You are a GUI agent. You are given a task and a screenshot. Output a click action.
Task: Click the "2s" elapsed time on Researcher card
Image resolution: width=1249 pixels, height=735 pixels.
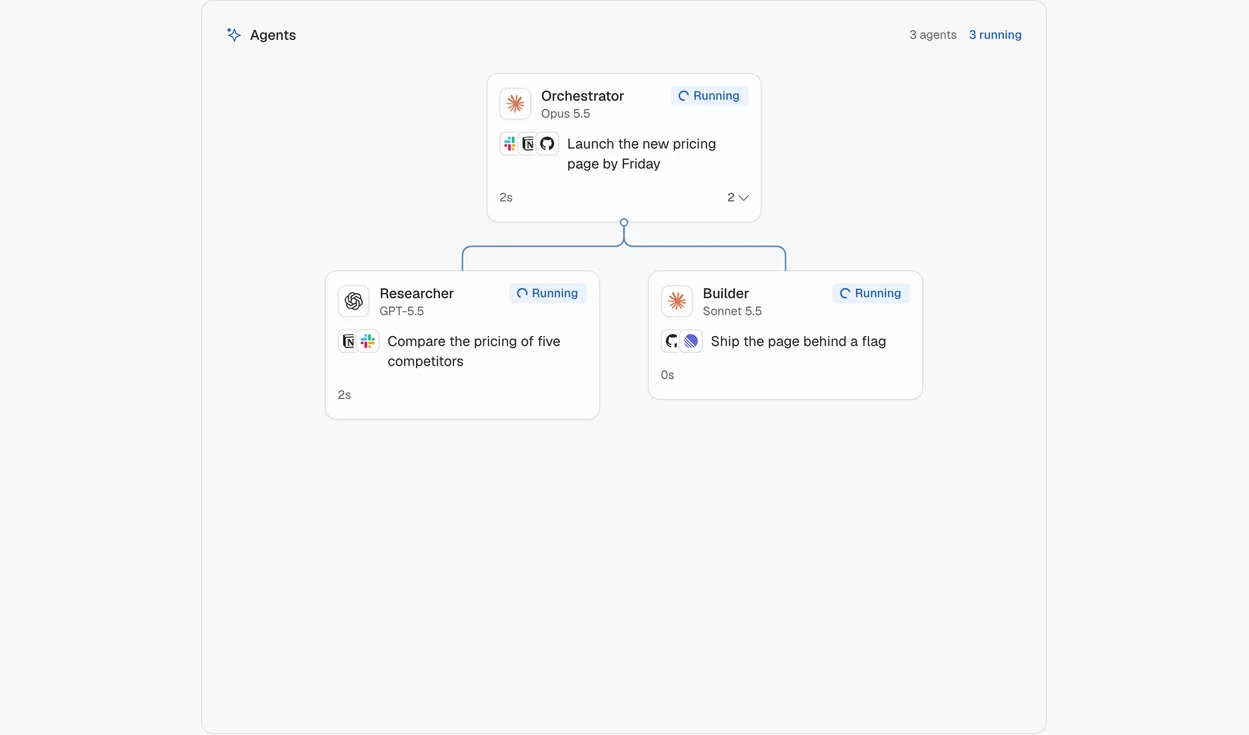pyautogui.click(x=344, y=395)
